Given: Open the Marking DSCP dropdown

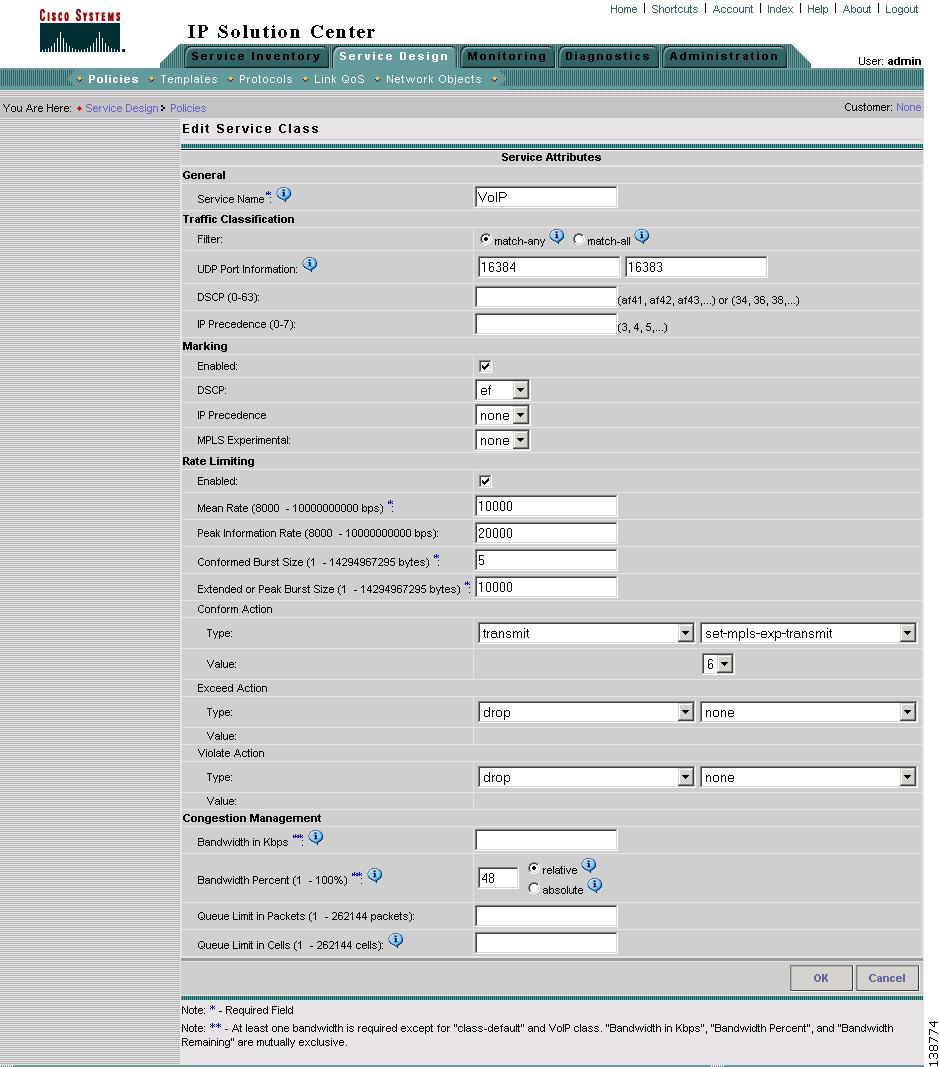Looking at the screenshot, I should coord(502,390).
